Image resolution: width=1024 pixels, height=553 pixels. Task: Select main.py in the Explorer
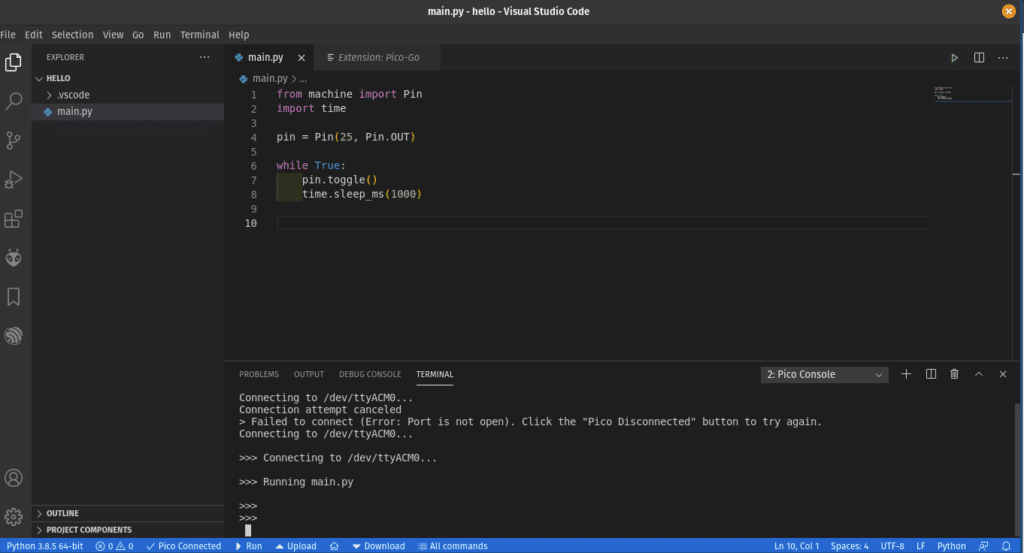point(74,111)
